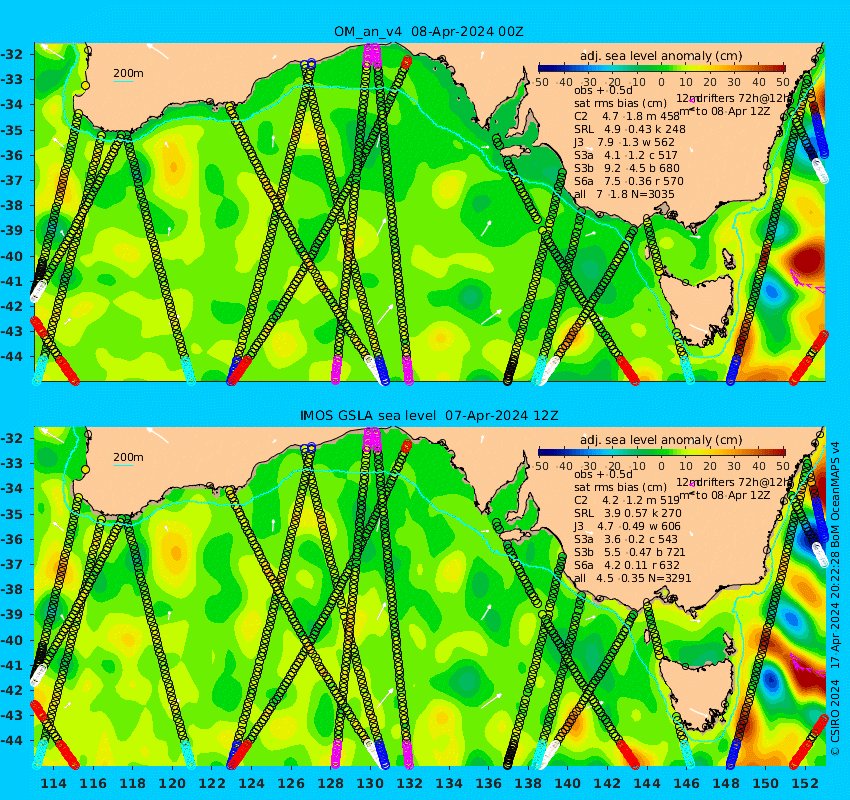Click the "obs + 0.5d" label in the top map
Viewport: 850px width, 800px height.
(603, 90)
